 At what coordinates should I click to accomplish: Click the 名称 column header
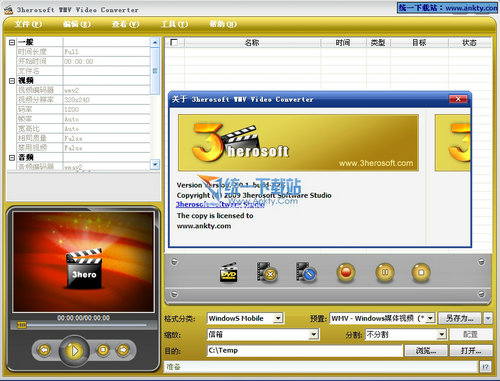click(x=252, y=43)
